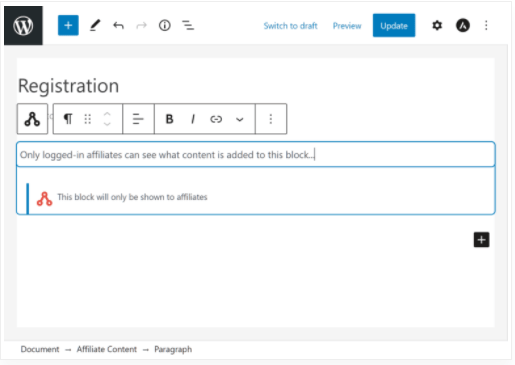The image size is (515, 365).
Task: Expand more rich text controls dropdown
Action: (240, 119)
